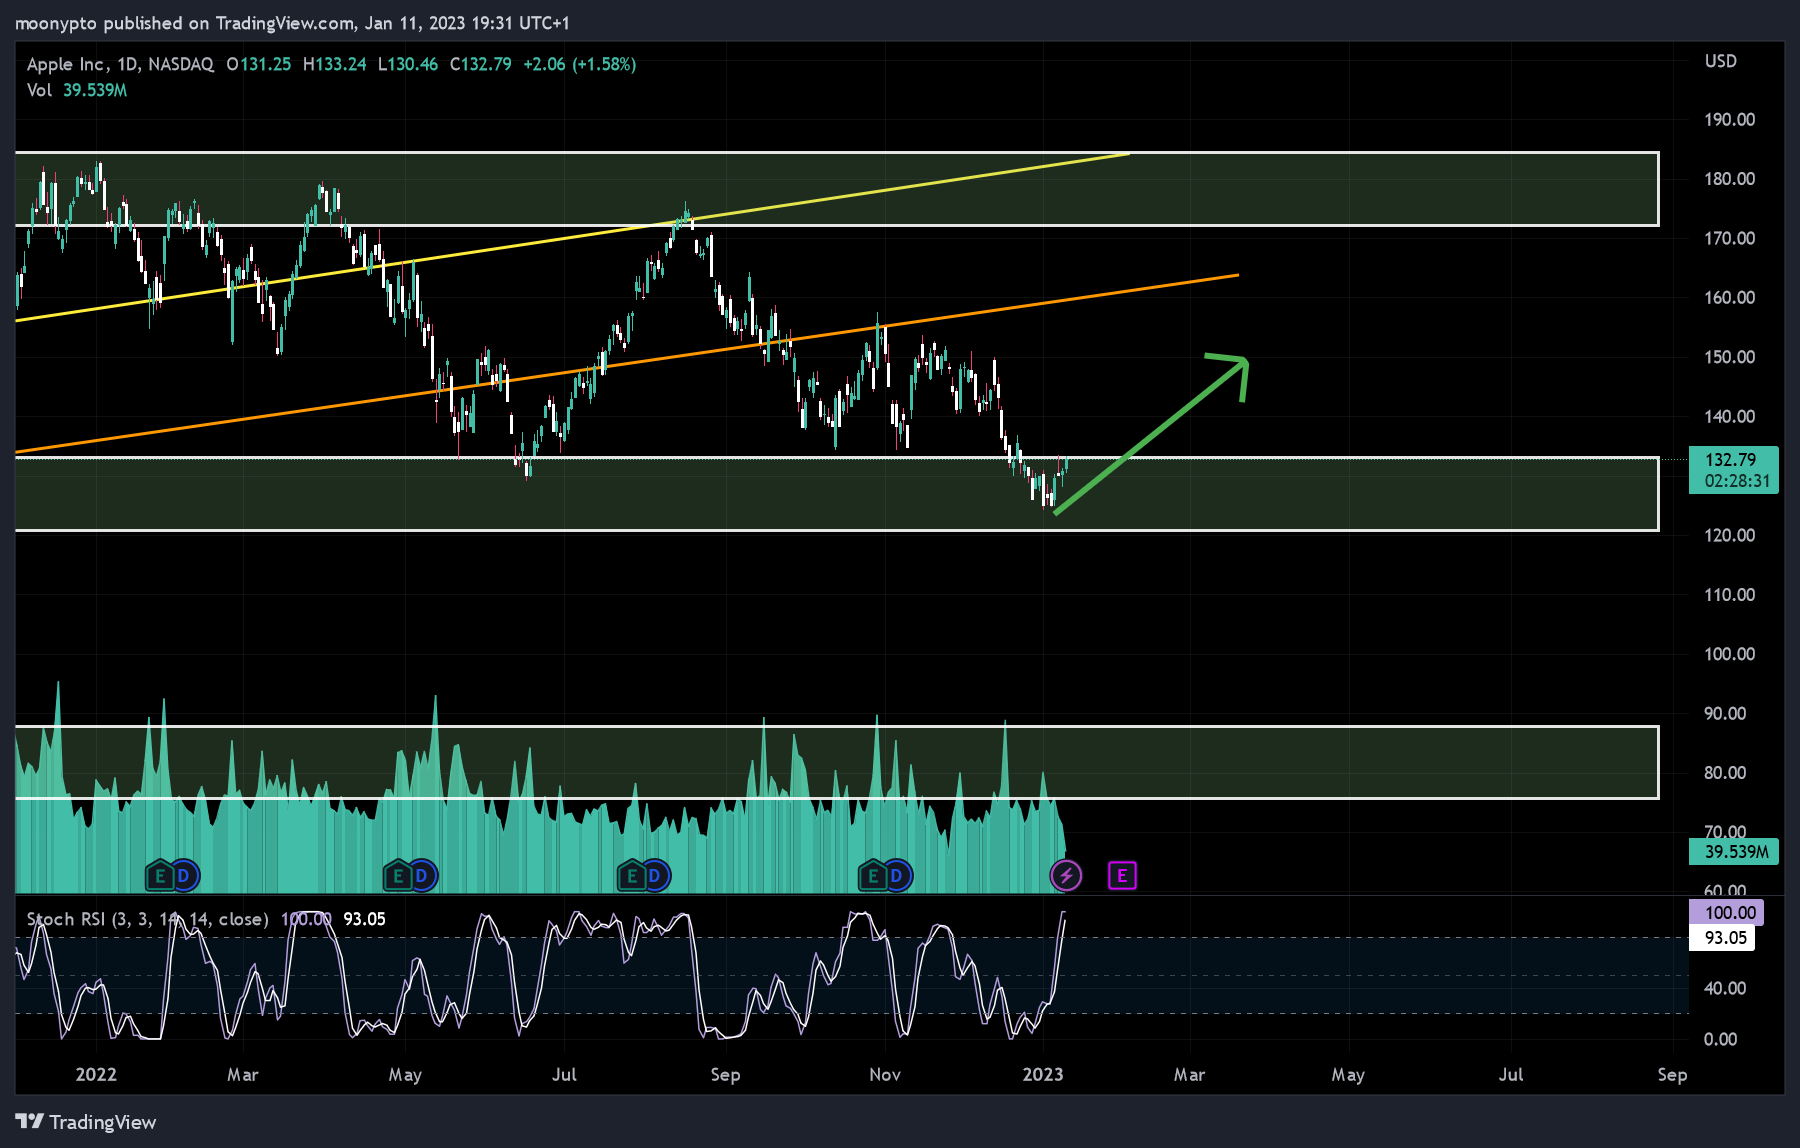Click the open value O131.25
This screenshot has height=1148, width=1800.
click(x=259, y=64)
